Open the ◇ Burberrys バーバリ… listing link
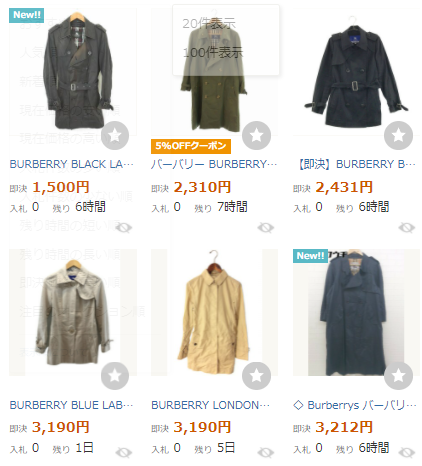The height and width of the screenshot is (466, 422). [x=355, y=405]
